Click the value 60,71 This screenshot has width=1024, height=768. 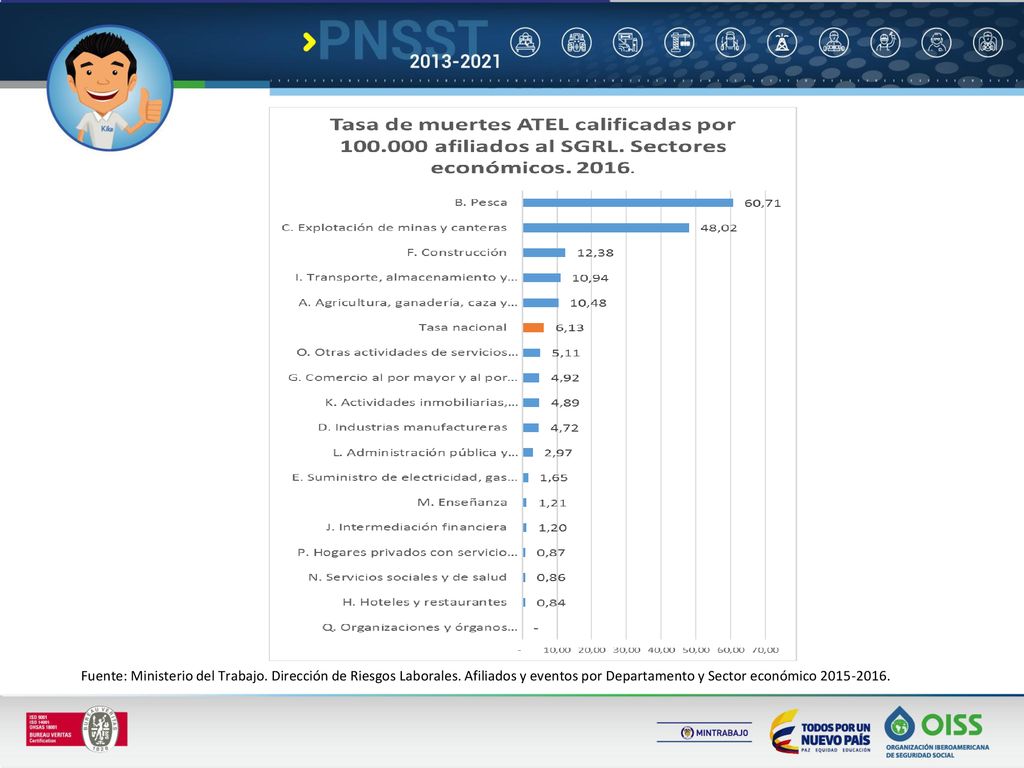point(762,203)
